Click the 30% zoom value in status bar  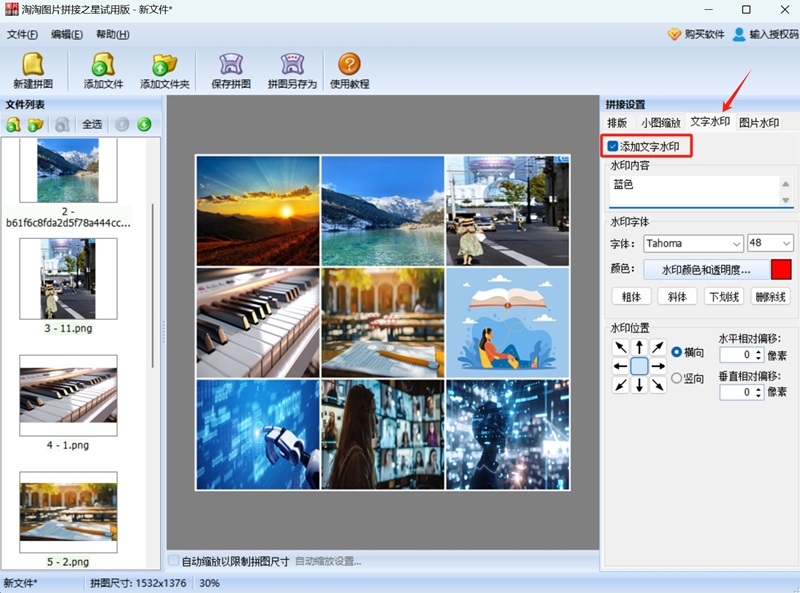point(210,583)
